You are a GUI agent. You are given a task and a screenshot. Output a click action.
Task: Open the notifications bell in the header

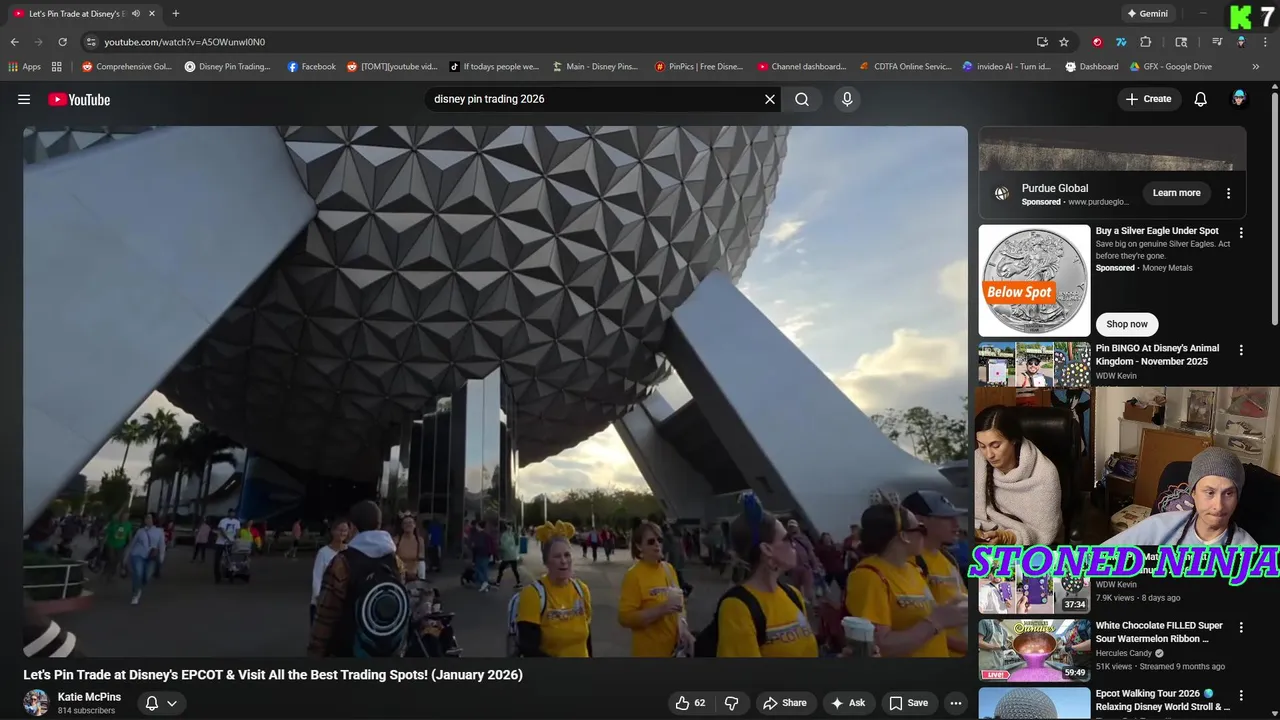tap(1201, 99)
